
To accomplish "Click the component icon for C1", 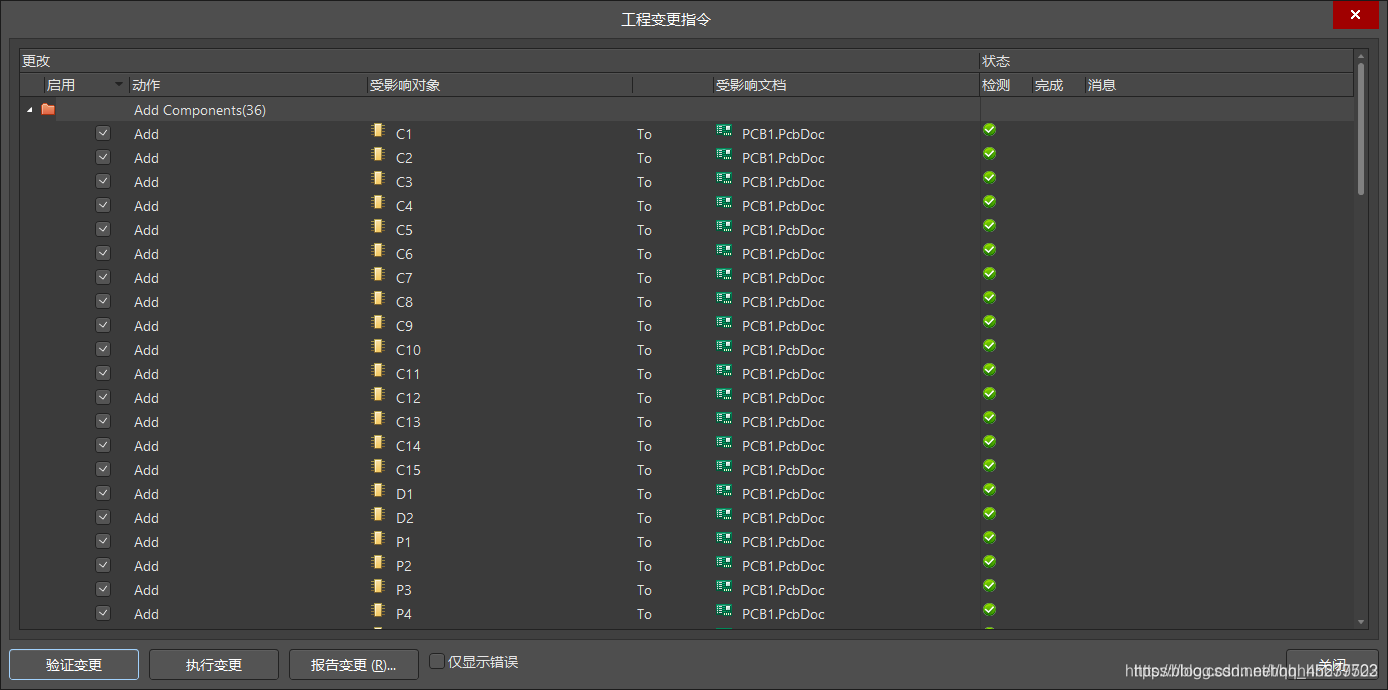I will click(378, 130).
